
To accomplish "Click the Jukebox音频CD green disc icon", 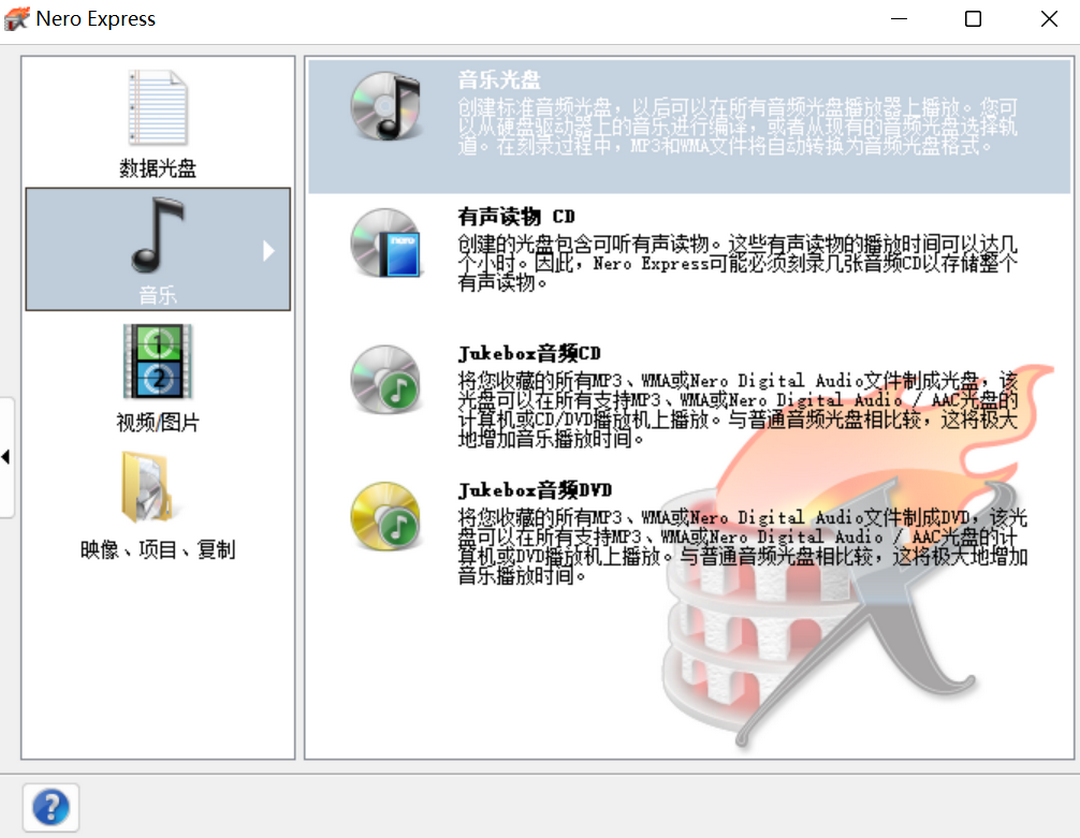I will (x=386, y=380).
